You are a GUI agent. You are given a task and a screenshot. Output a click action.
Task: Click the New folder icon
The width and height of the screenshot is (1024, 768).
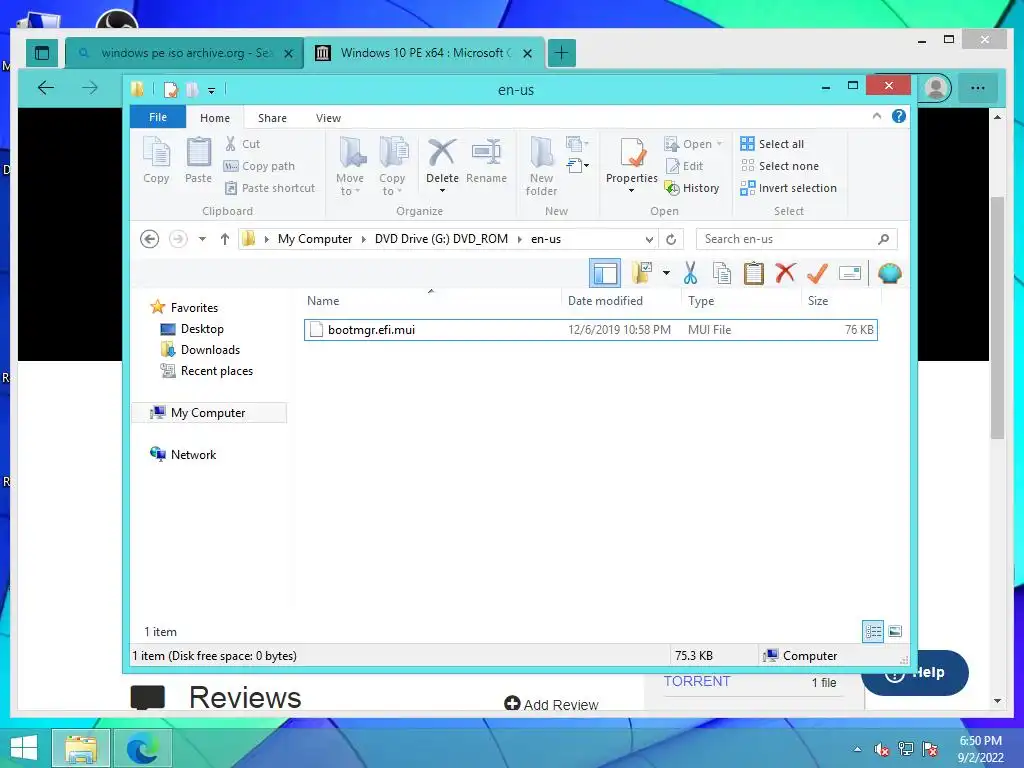click(541, 166)
